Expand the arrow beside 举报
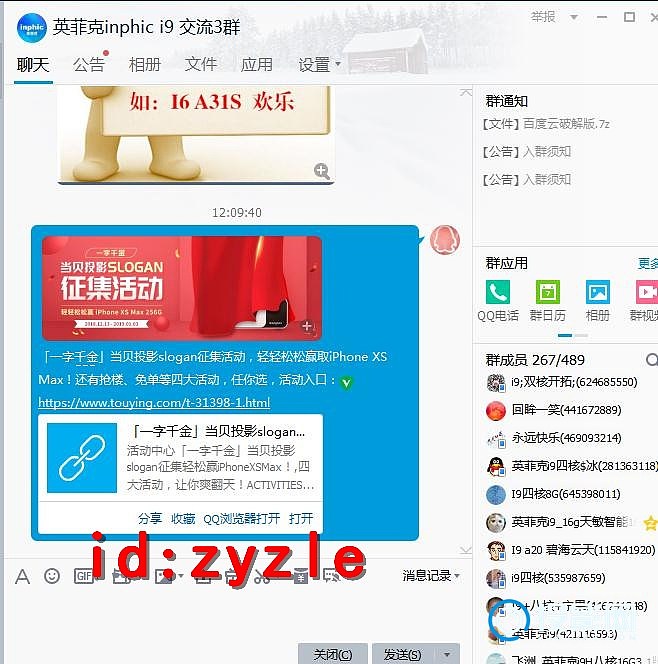Screen dimensions: 658x664 574,17
